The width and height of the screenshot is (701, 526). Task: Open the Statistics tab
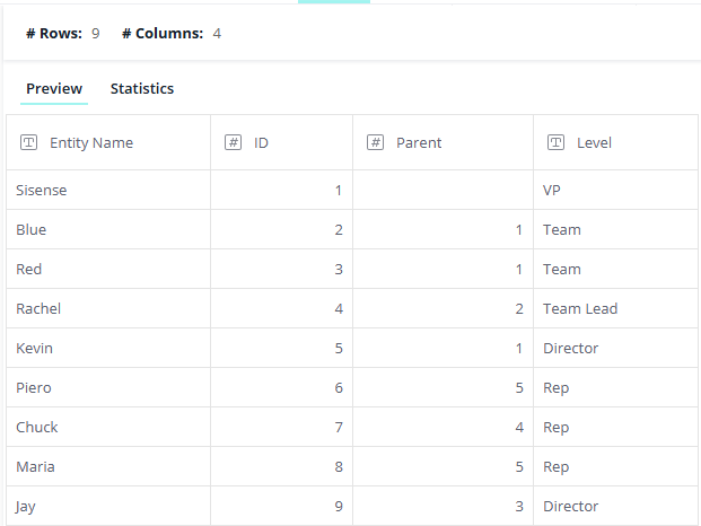click(x=142, y=89)
